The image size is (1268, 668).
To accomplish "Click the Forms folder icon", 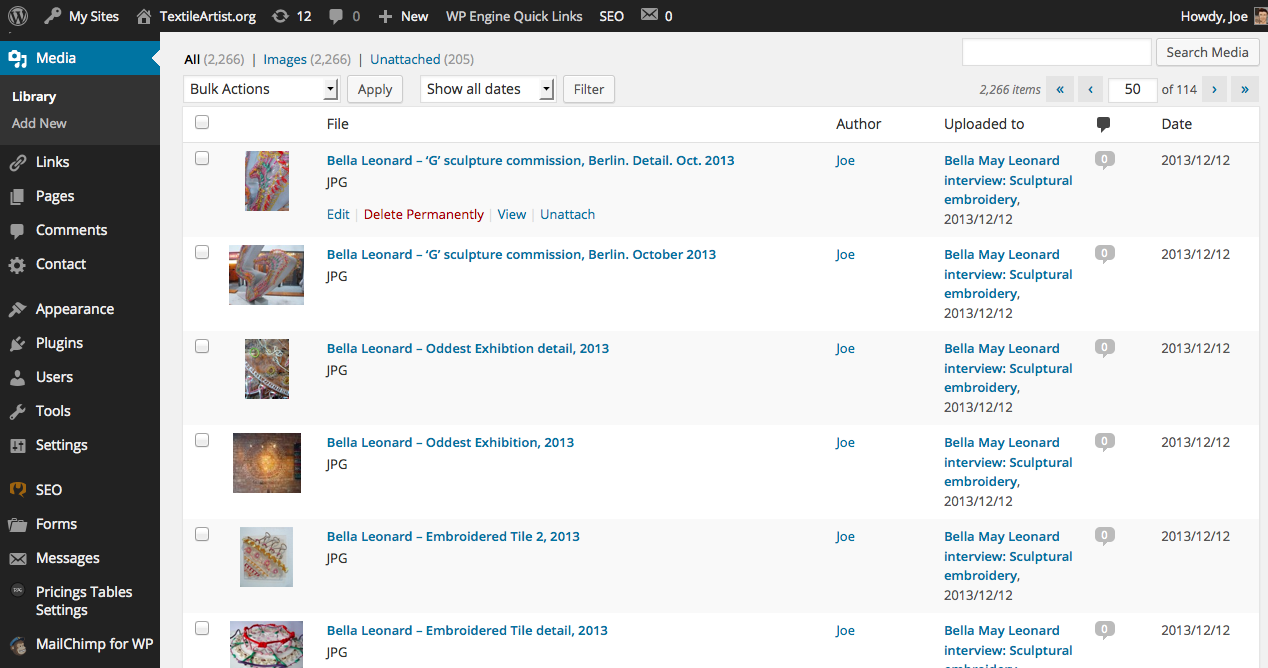I will [17, 524].
